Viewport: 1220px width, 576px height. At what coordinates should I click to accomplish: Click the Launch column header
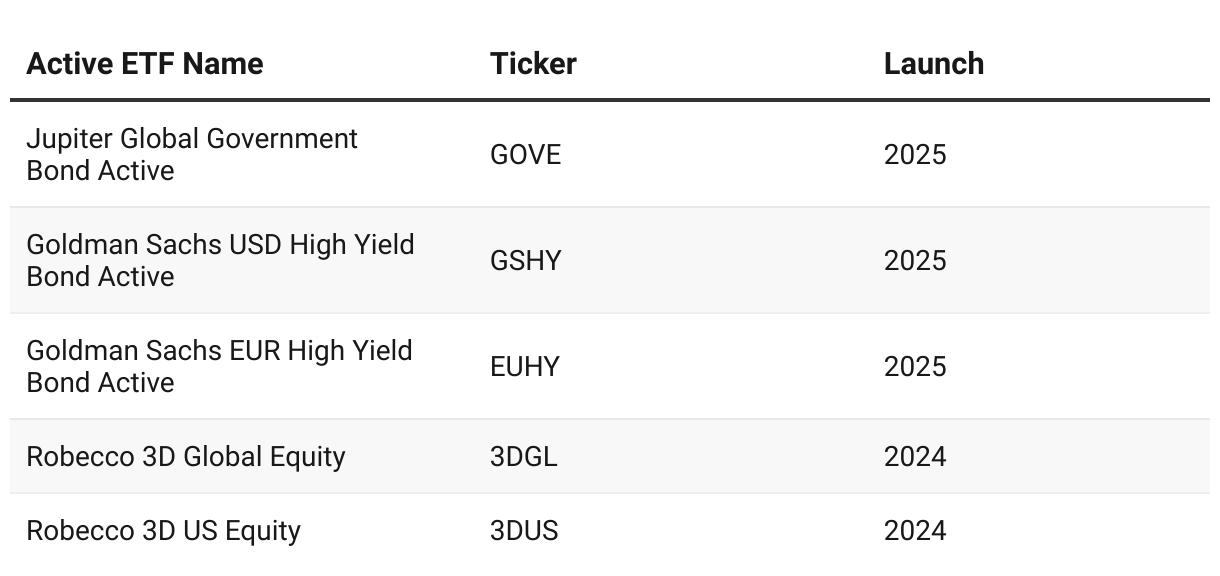(934, 64)
